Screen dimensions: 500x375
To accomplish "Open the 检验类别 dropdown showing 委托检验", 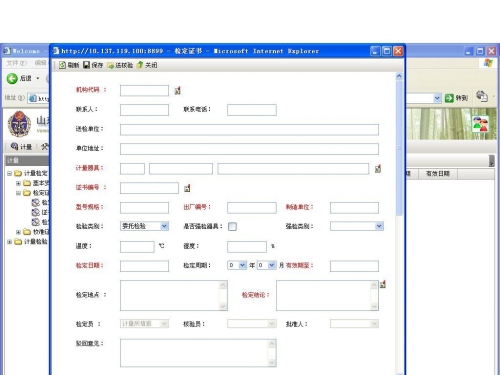I will (x=144, y=226).
